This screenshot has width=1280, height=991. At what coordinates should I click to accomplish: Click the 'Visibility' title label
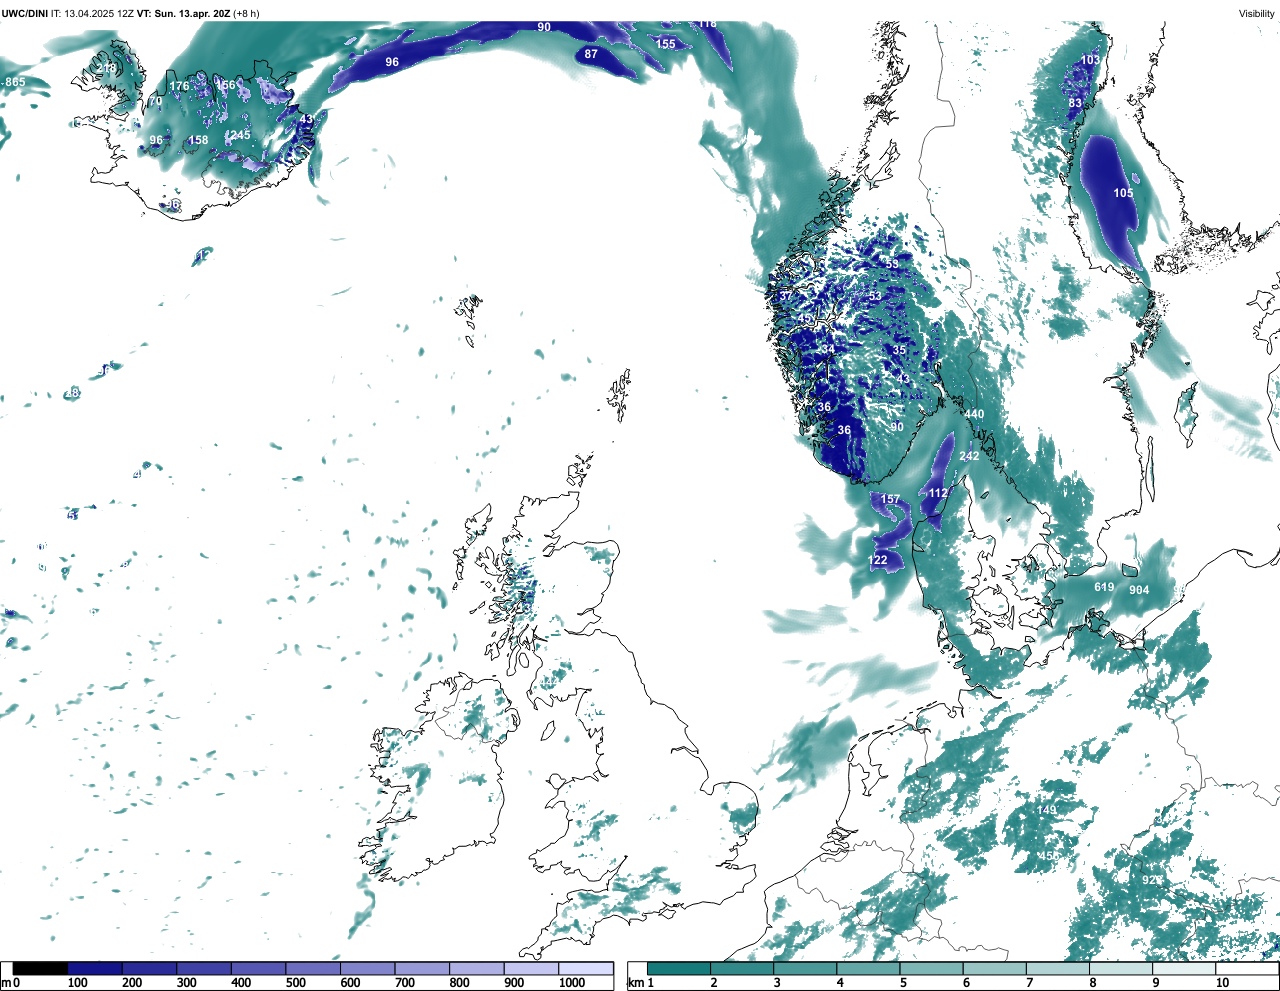click(x=1256, y=13)
